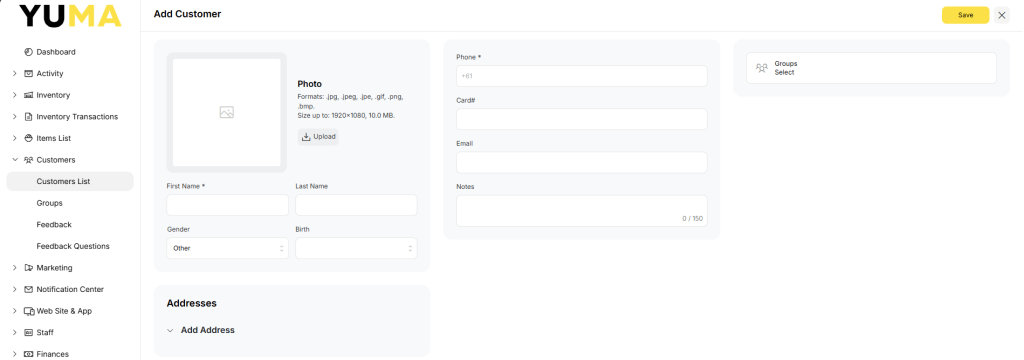The width and height of the screenshot is (1024, 360).
Task: Go to Dashboard menu item
Action: pos(56,52)
